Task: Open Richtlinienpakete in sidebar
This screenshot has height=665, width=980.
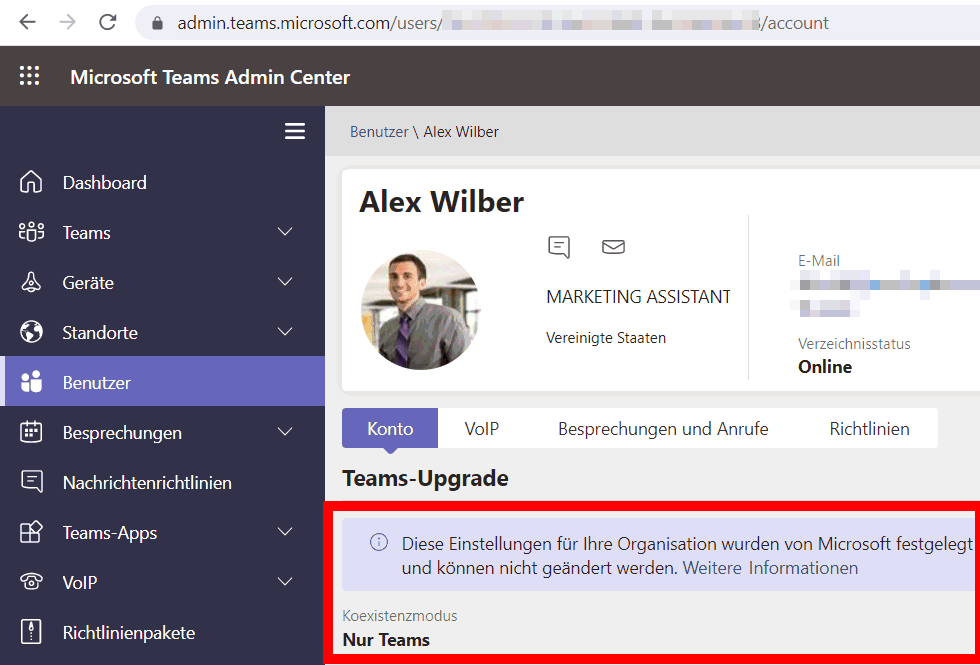Action: click(x=162, y=632)
